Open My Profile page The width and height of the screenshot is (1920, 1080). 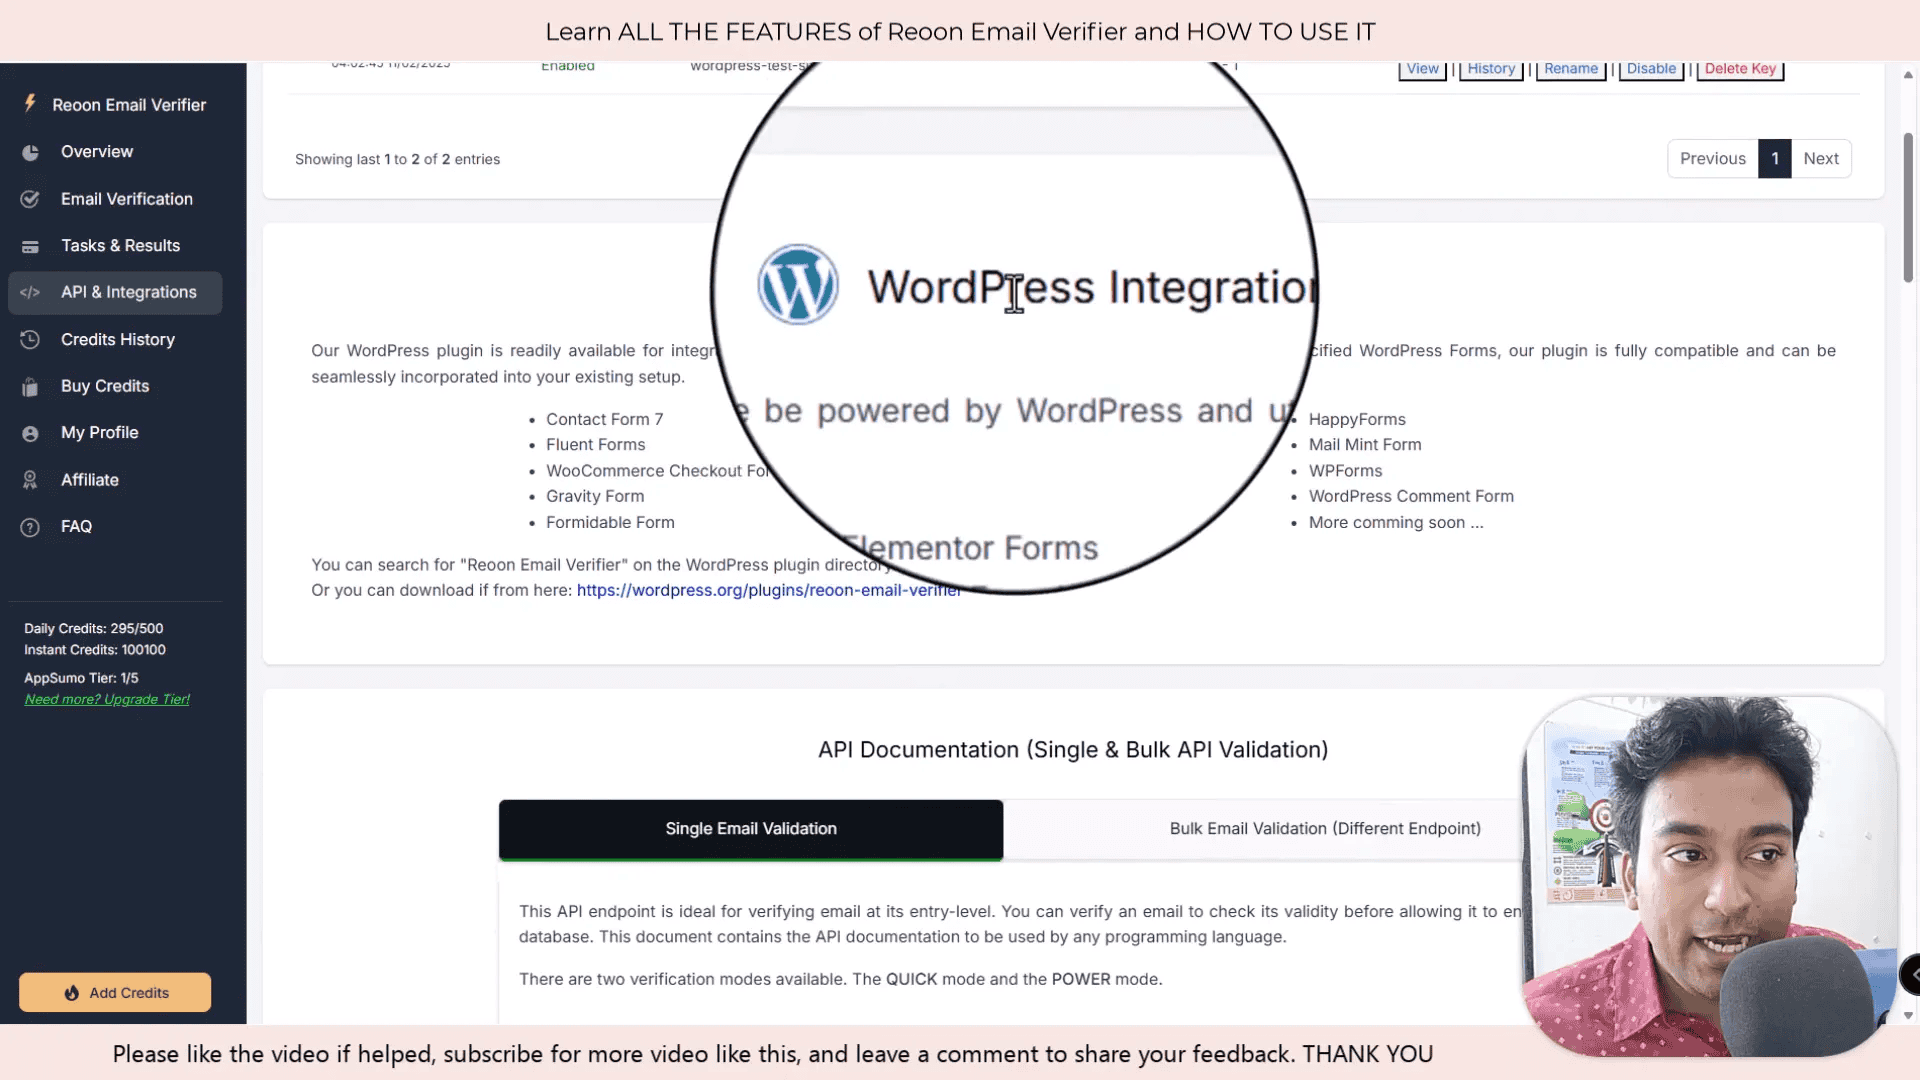click(115, 433)
